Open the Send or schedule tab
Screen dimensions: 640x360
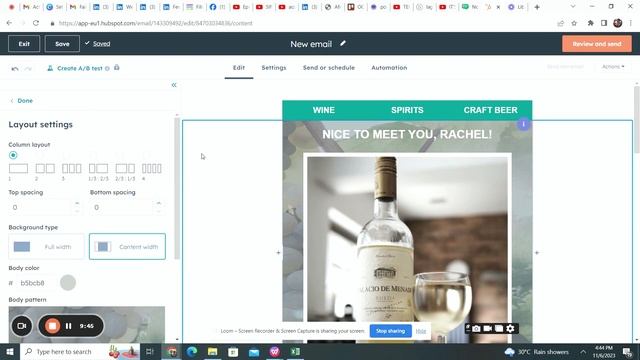click(x=329, y=68)
